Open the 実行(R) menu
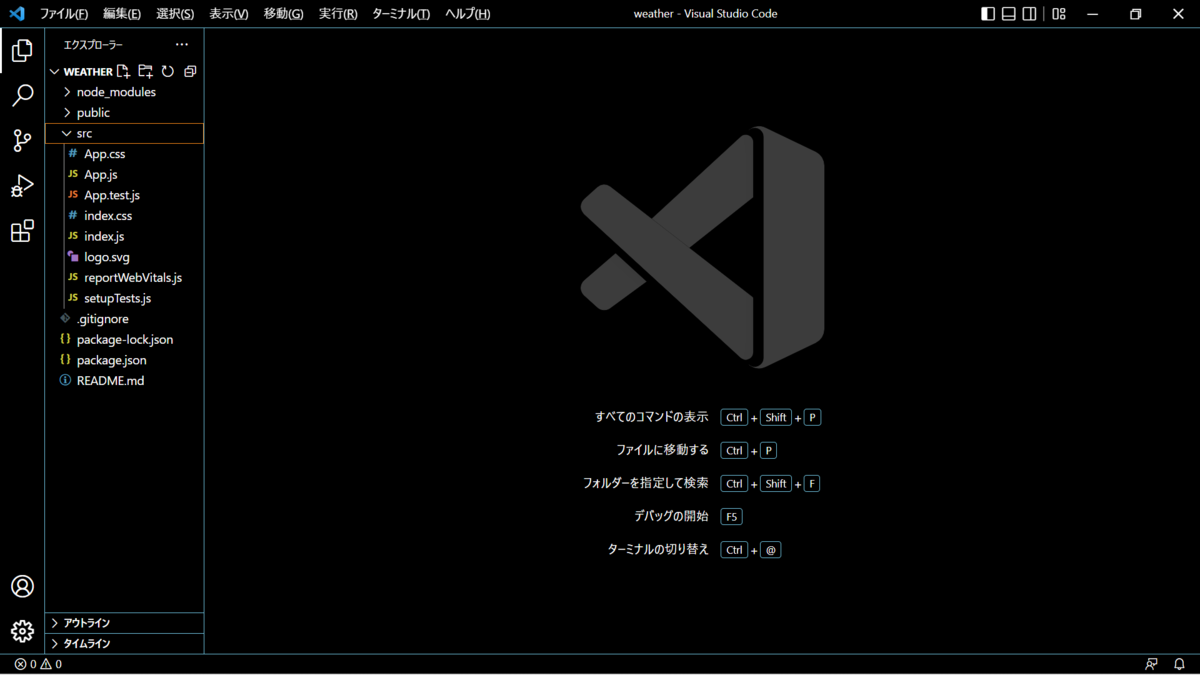Viewport: 1200px width, 675px height. (x=338, y=14)
